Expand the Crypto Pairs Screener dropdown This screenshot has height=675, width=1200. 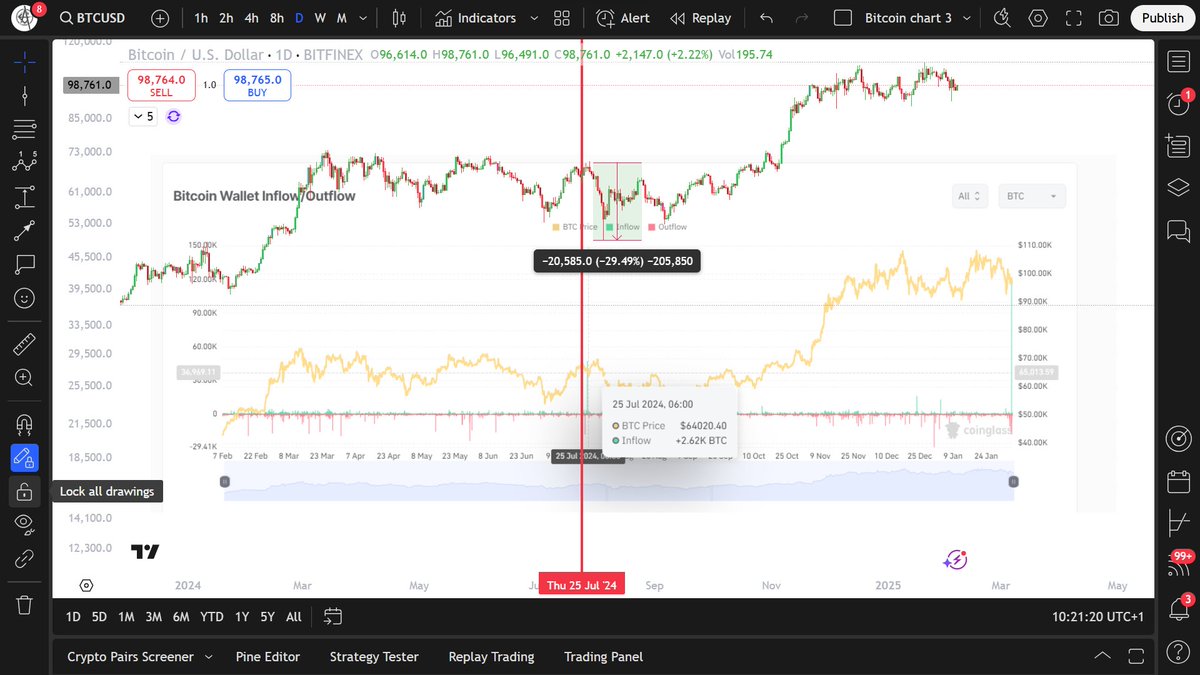209,657
